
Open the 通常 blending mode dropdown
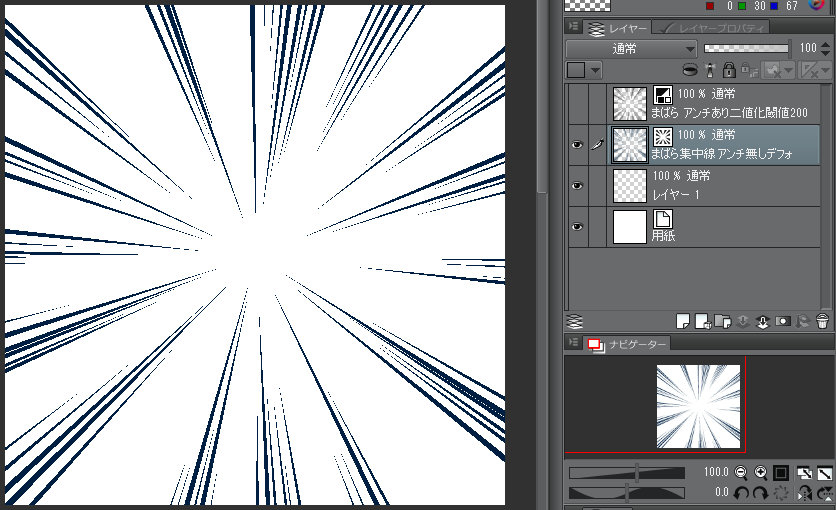[631, 48]
